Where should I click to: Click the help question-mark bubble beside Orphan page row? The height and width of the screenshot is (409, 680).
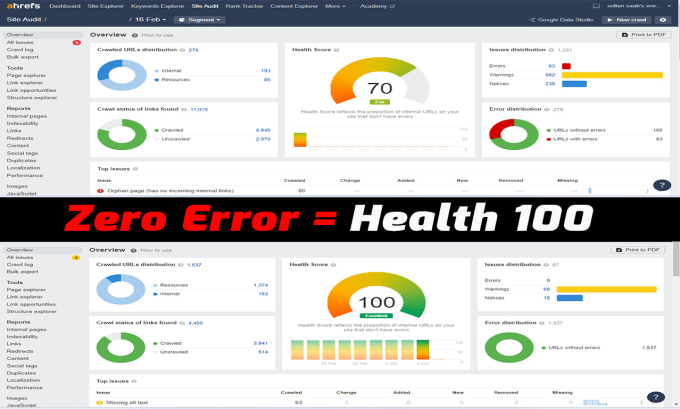662,185
